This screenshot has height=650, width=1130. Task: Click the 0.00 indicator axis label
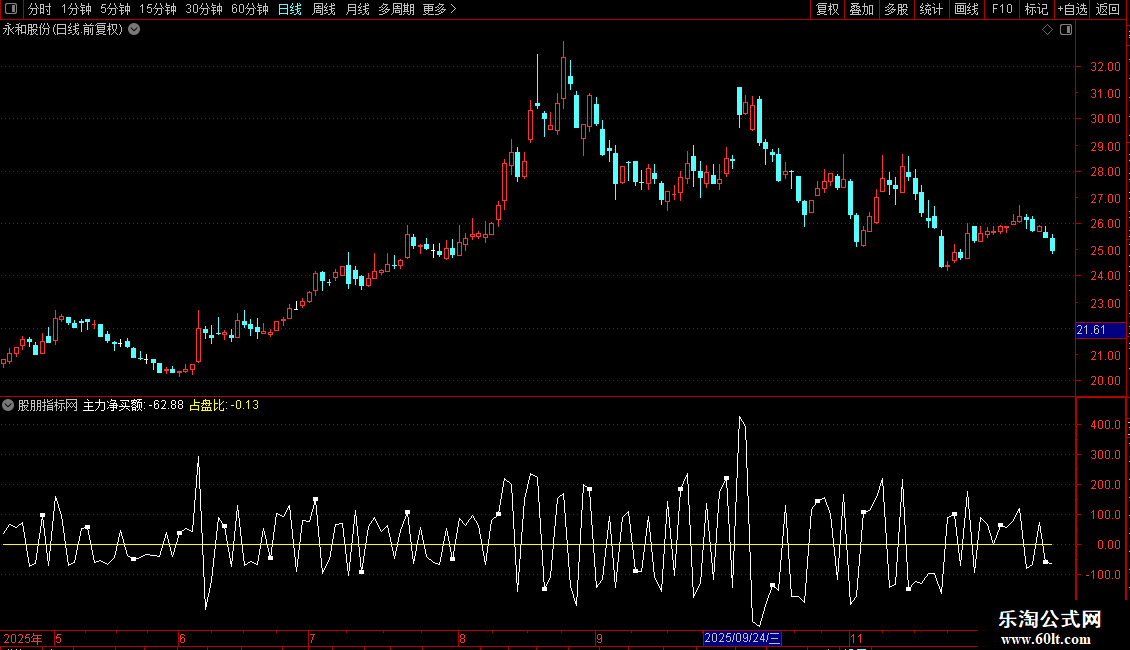[x=1108, y=545]
